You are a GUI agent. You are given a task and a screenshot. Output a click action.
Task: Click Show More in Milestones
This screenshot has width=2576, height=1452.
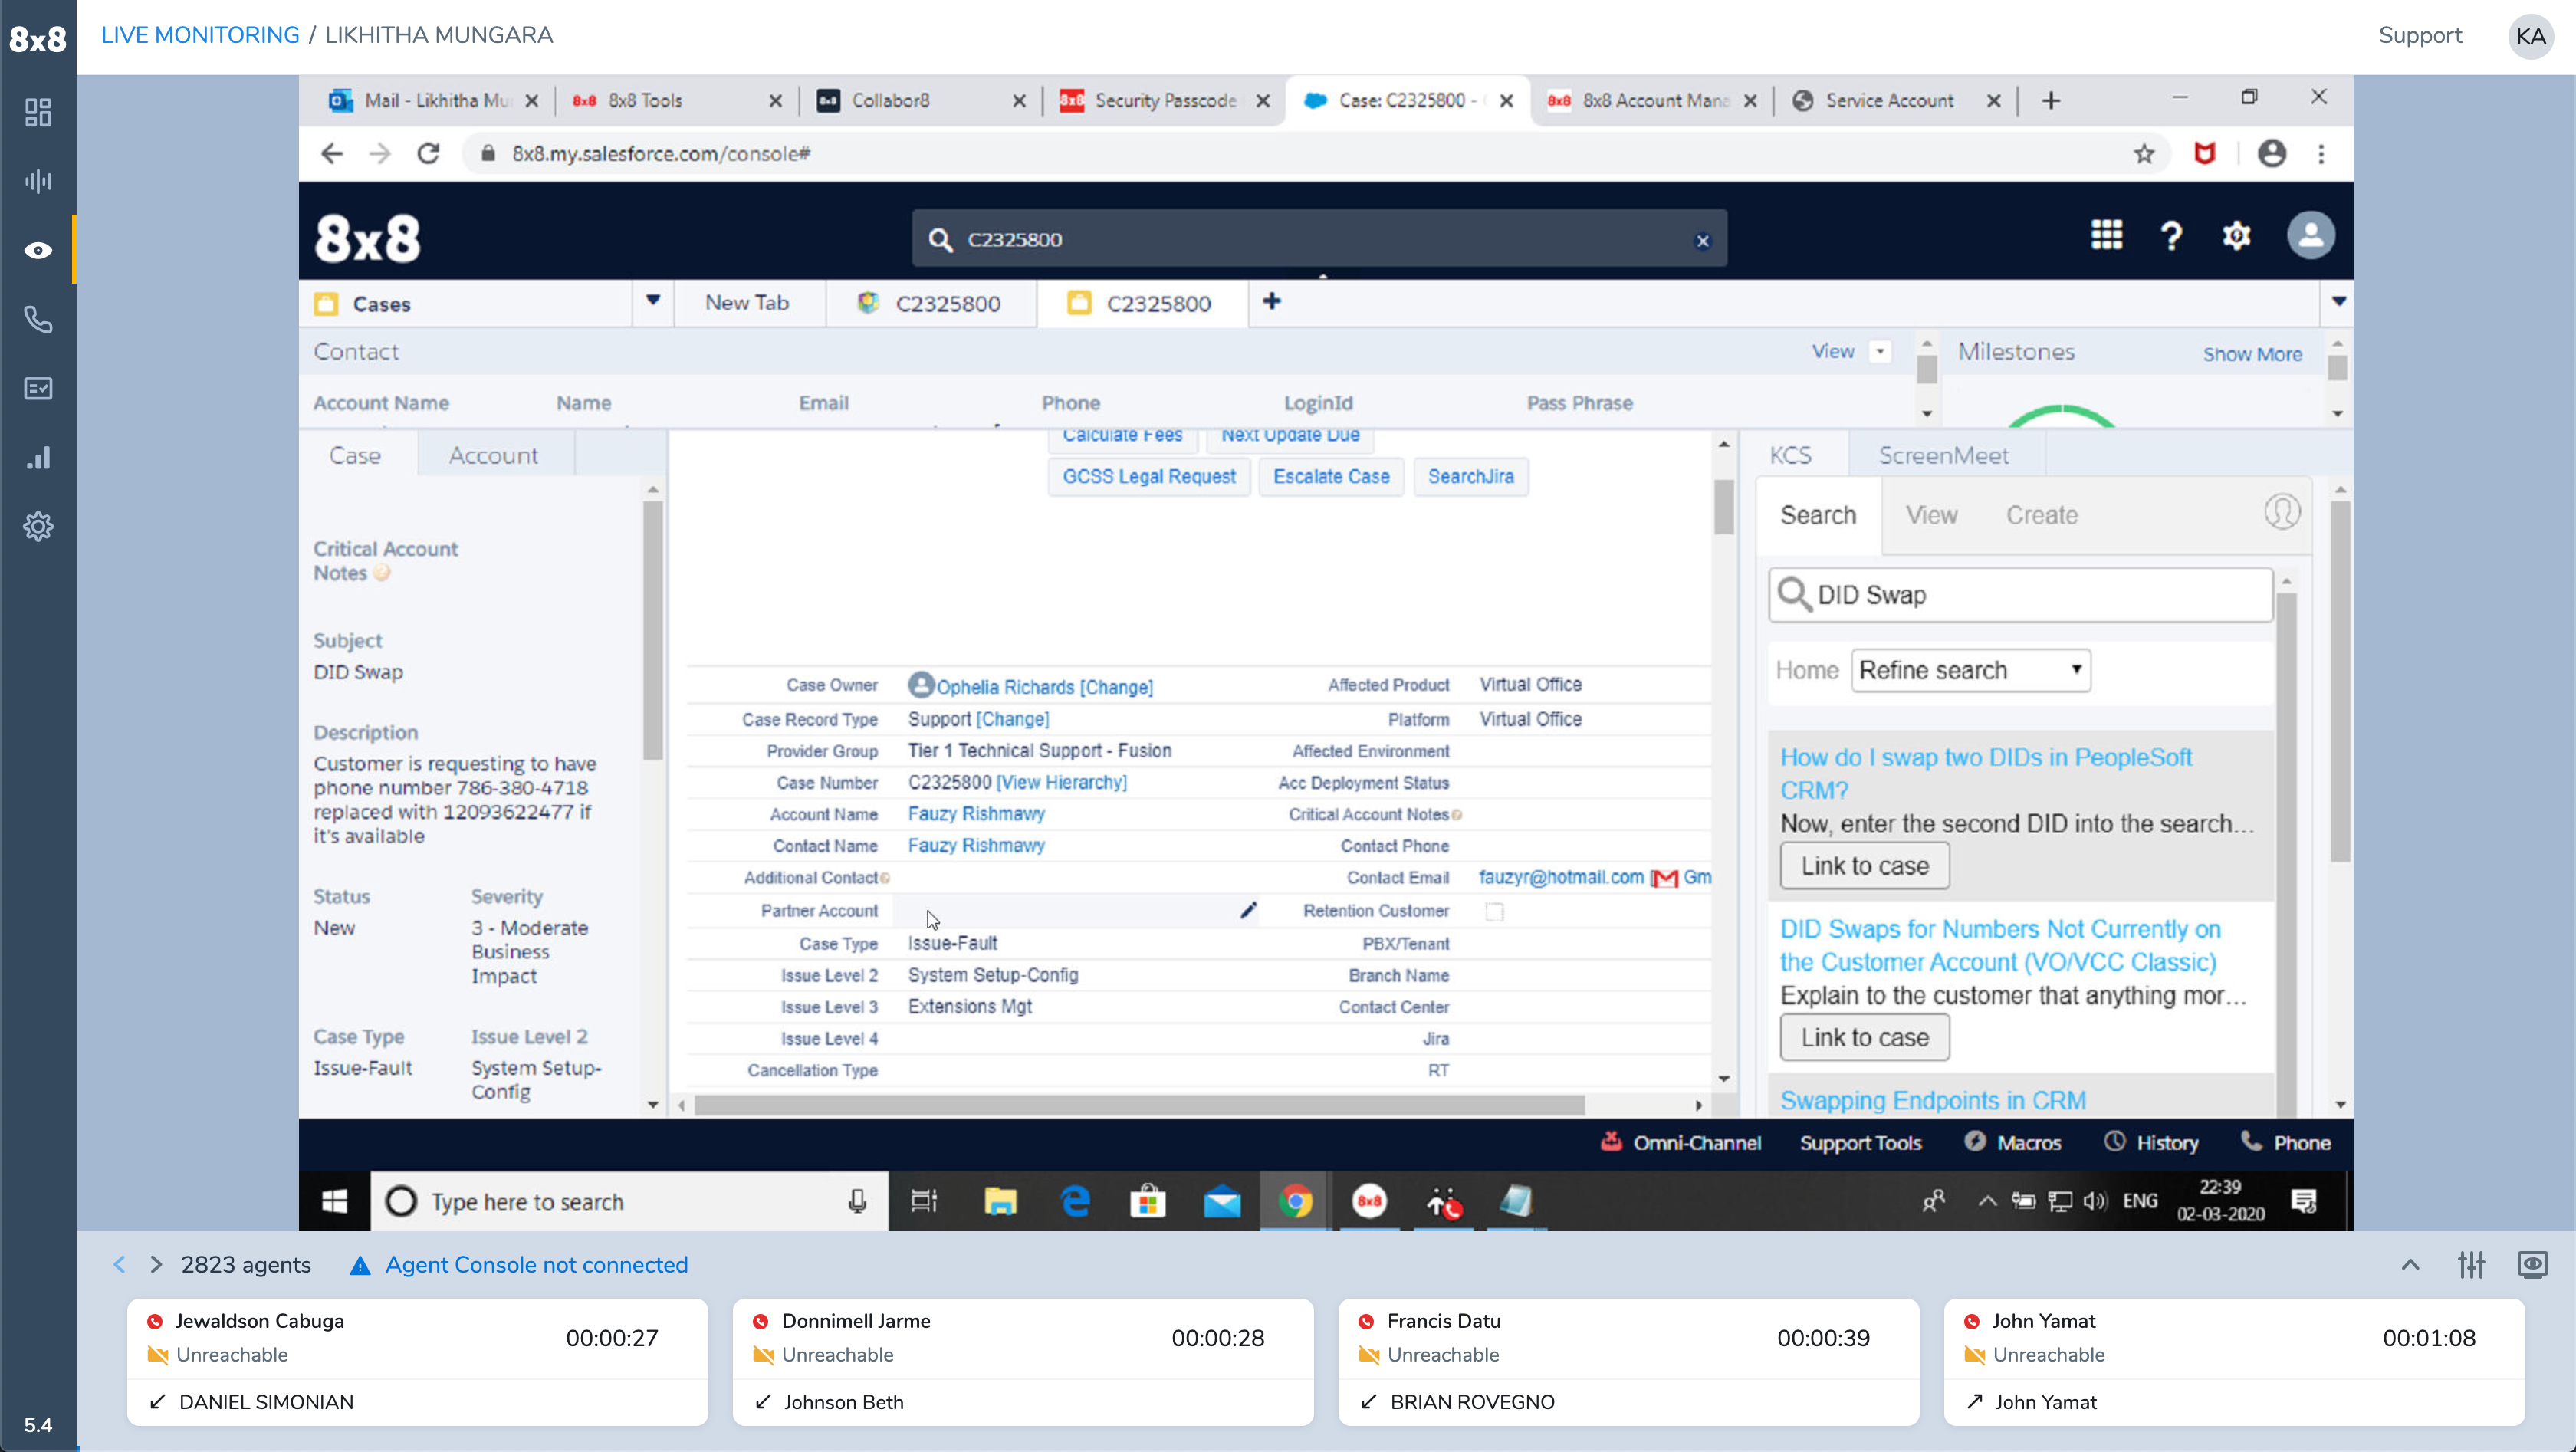click(2252, 354)
